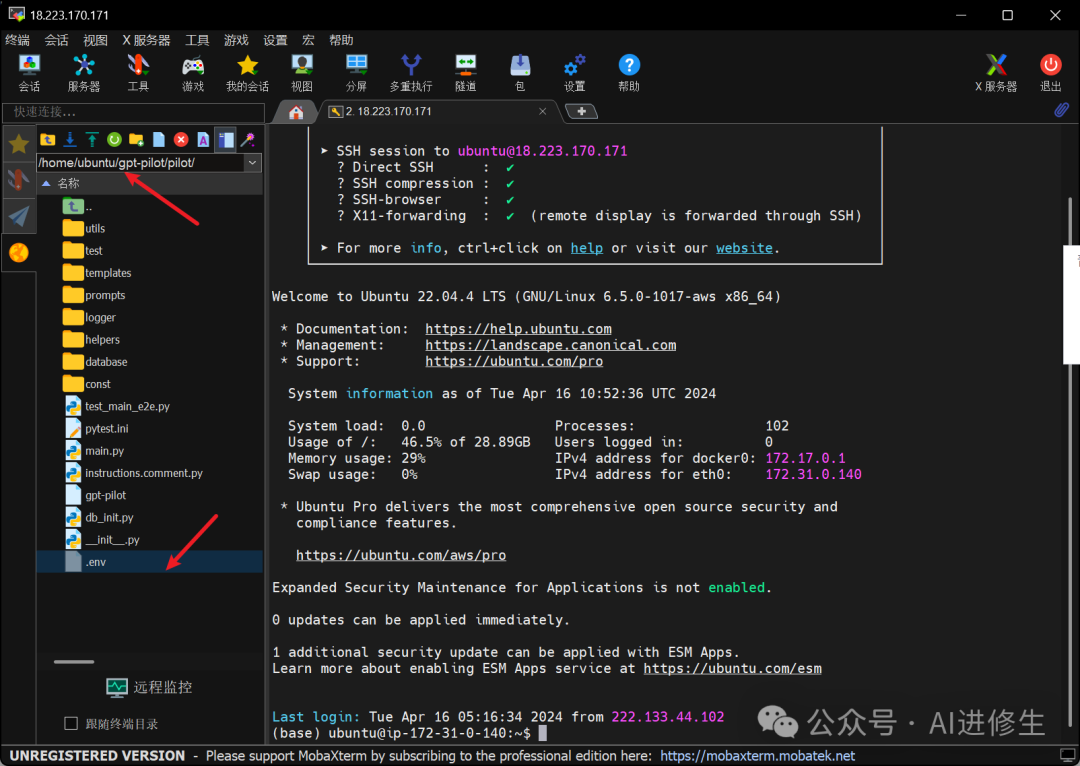Click the mobaxterm.mobatek.net link

point(758,756)
